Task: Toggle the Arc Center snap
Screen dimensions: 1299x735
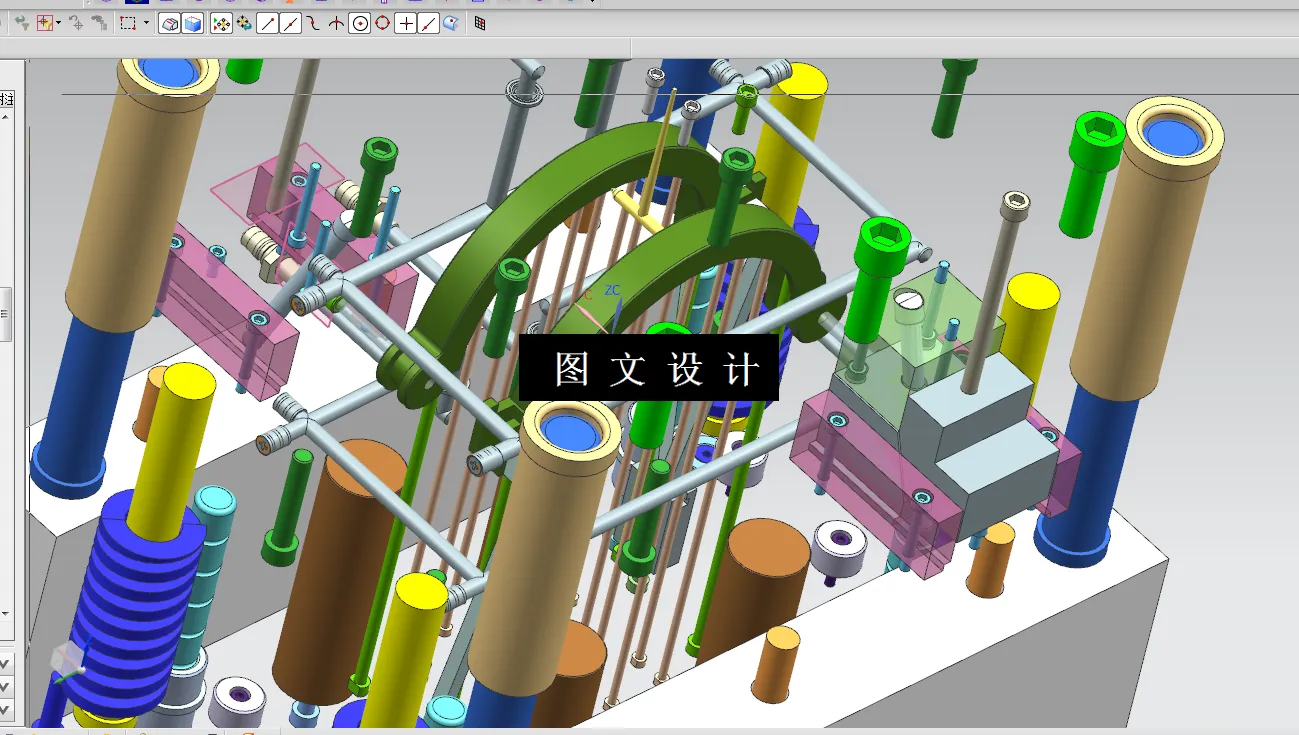Action: pyautogui.click(x=360, y=22)
